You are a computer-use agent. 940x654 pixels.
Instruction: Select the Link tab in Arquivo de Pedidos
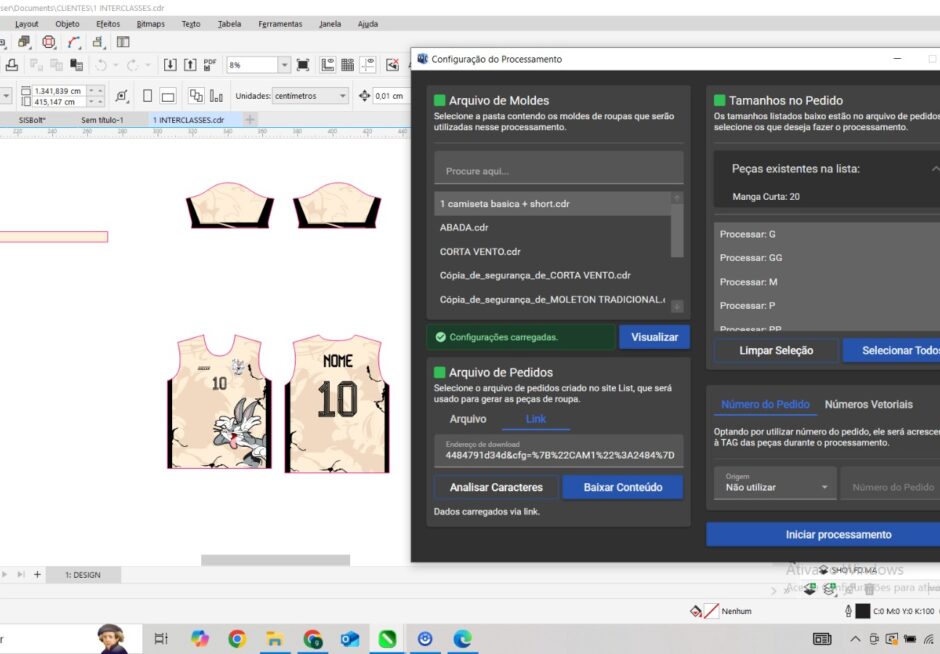pos(535,419)
